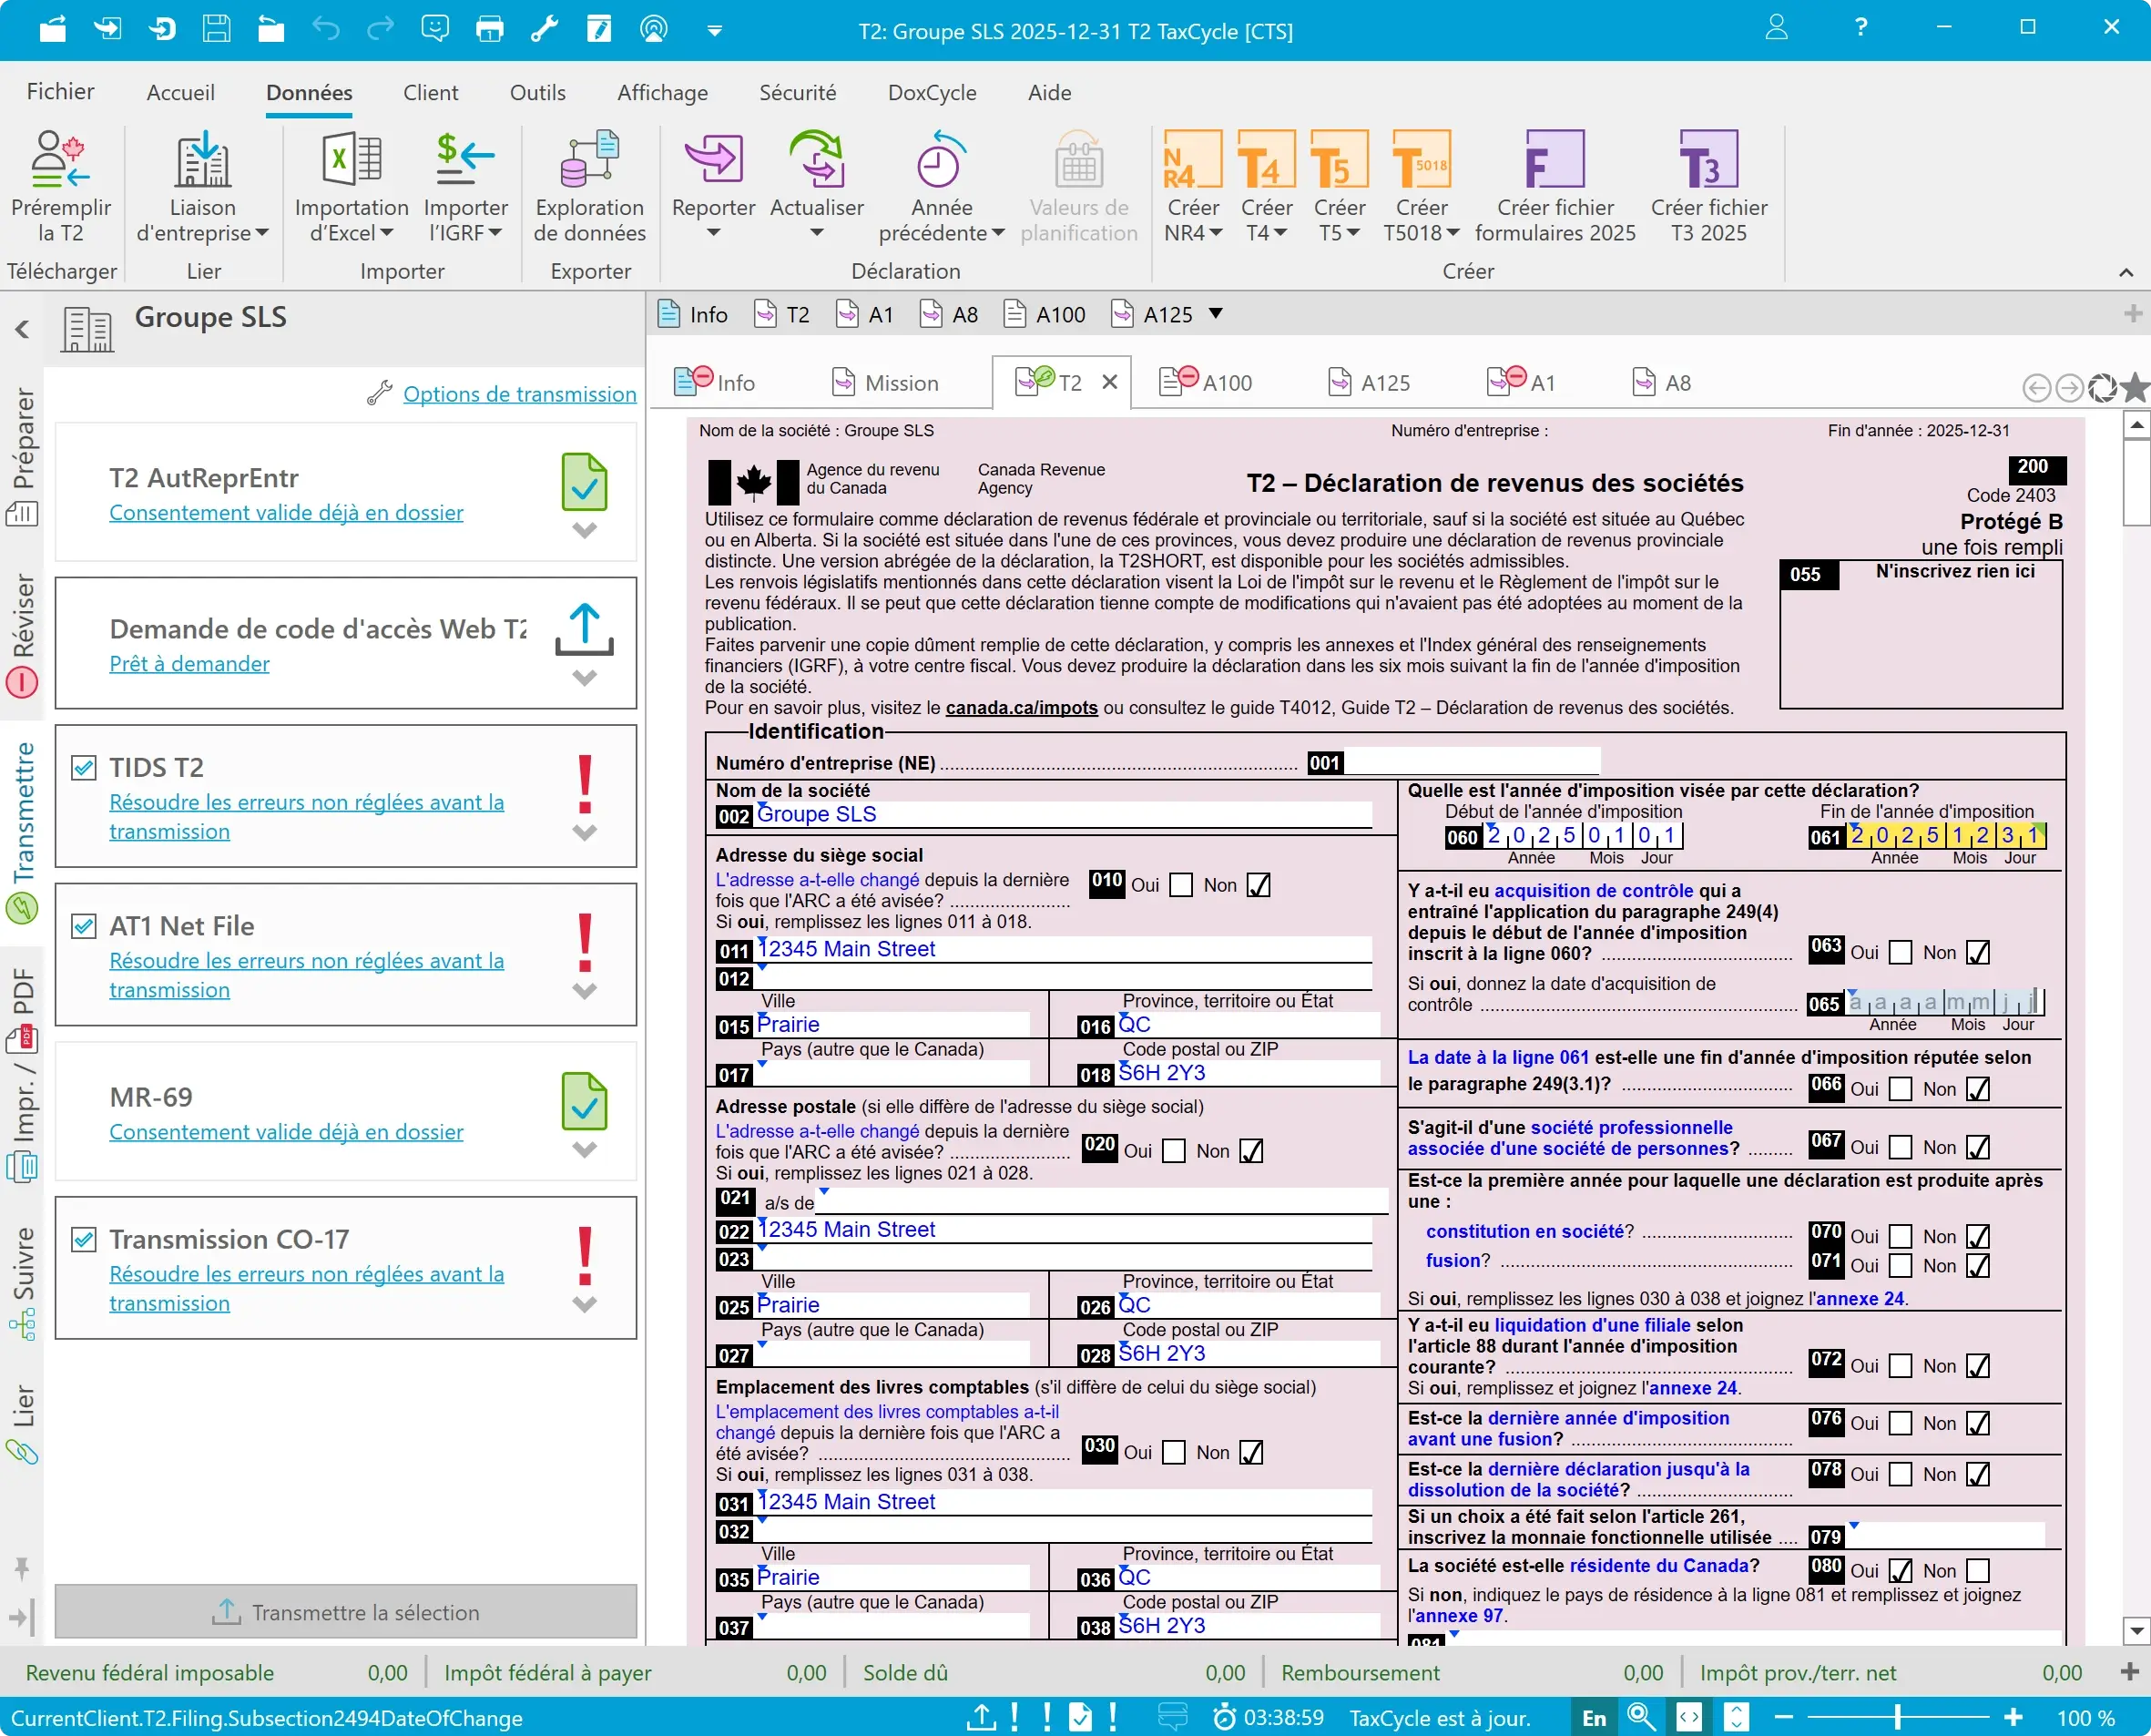2151x1736 pixels.
Task: Open the Affichage ribbon tab
Action: pyautogui.click(x=662, y=93)
